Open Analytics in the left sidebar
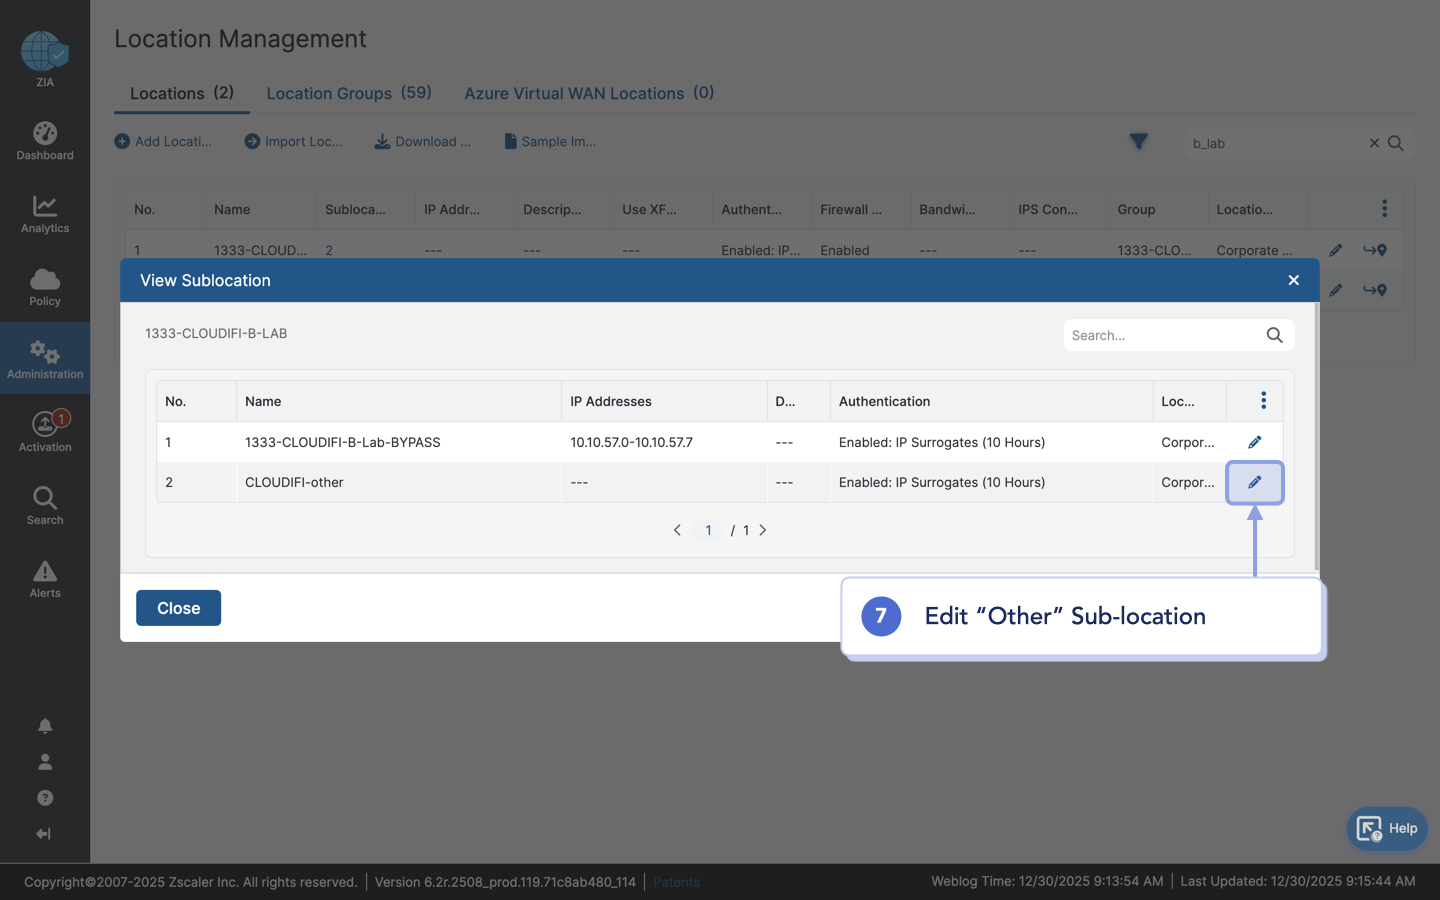Image resolution: width=1440 pixels, height=900 pixels. pyautogui.click(x=45, y=214)
